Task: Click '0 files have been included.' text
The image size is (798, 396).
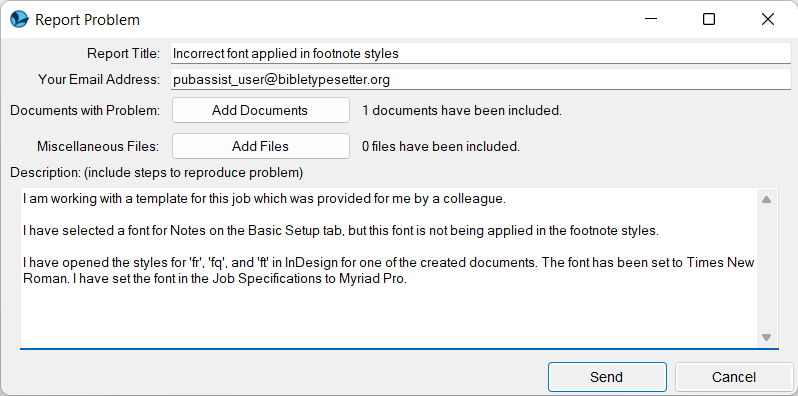Action: 441,147
